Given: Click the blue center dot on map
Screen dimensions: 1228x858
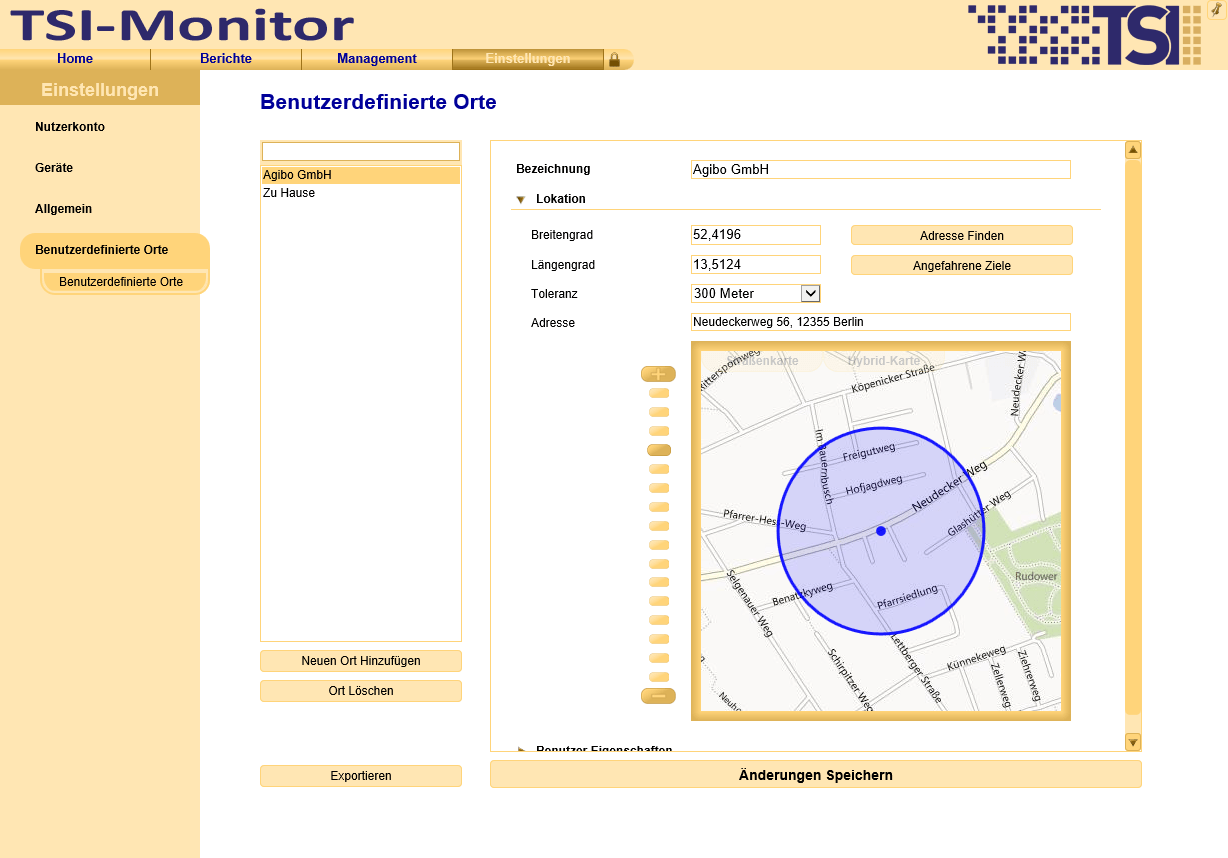Looking at the screenshot, I should tap(881, 531).
